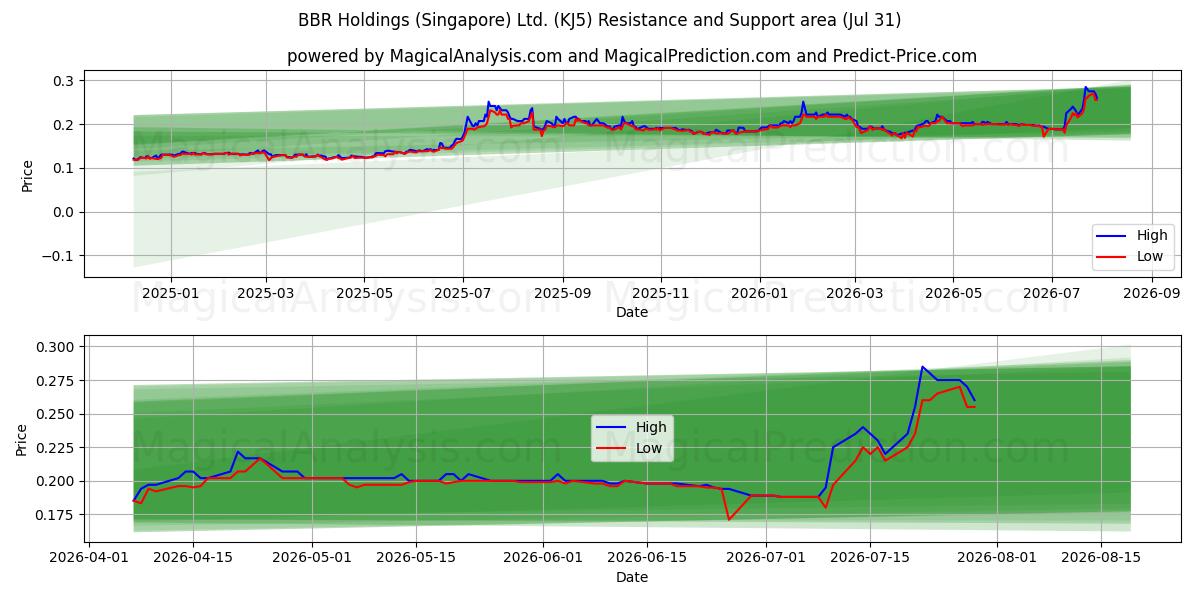Click the top chart x-axis label '2026-03'
1200x600 pixels.
pyautogui.click(x=855, y=293)
